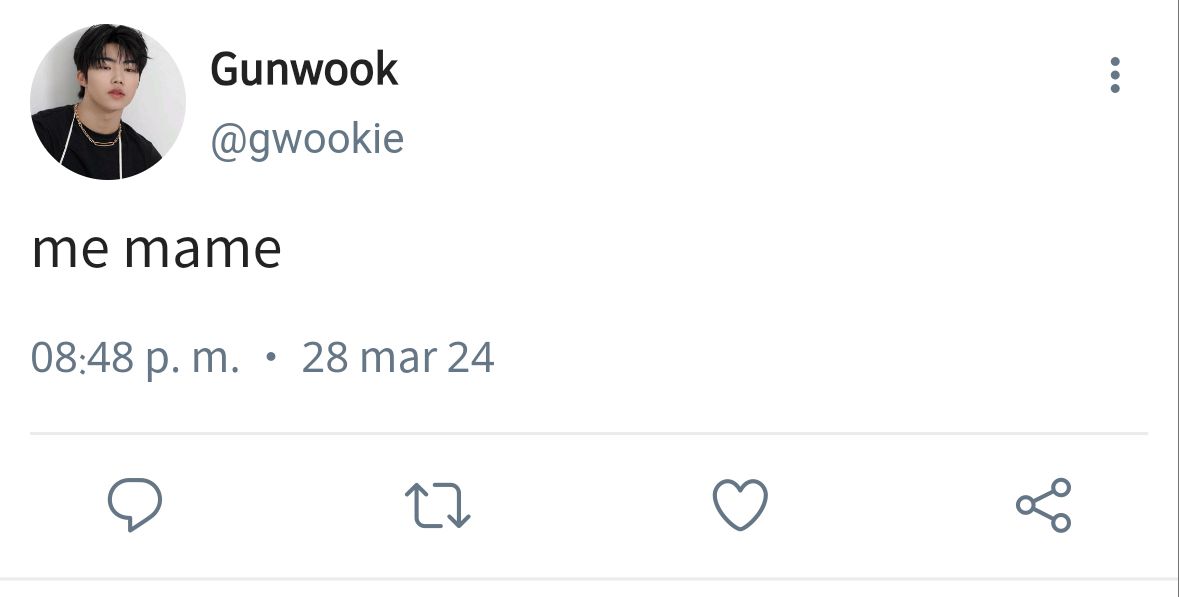Tap the heart outline under the tweet
Screen dimensions: 1179x597
click(740, 505)
